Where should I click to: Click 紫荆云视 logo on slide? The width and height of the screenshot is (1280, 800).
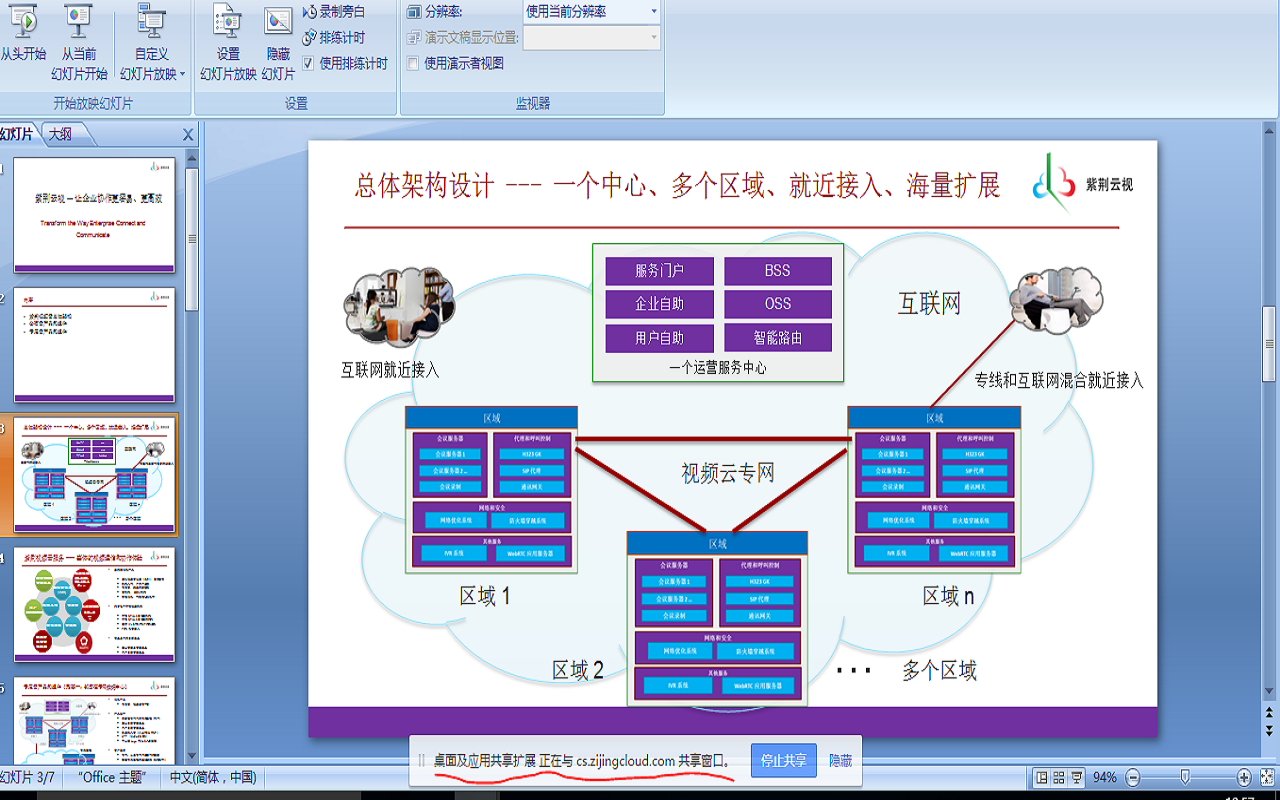tap(1083, 184)
